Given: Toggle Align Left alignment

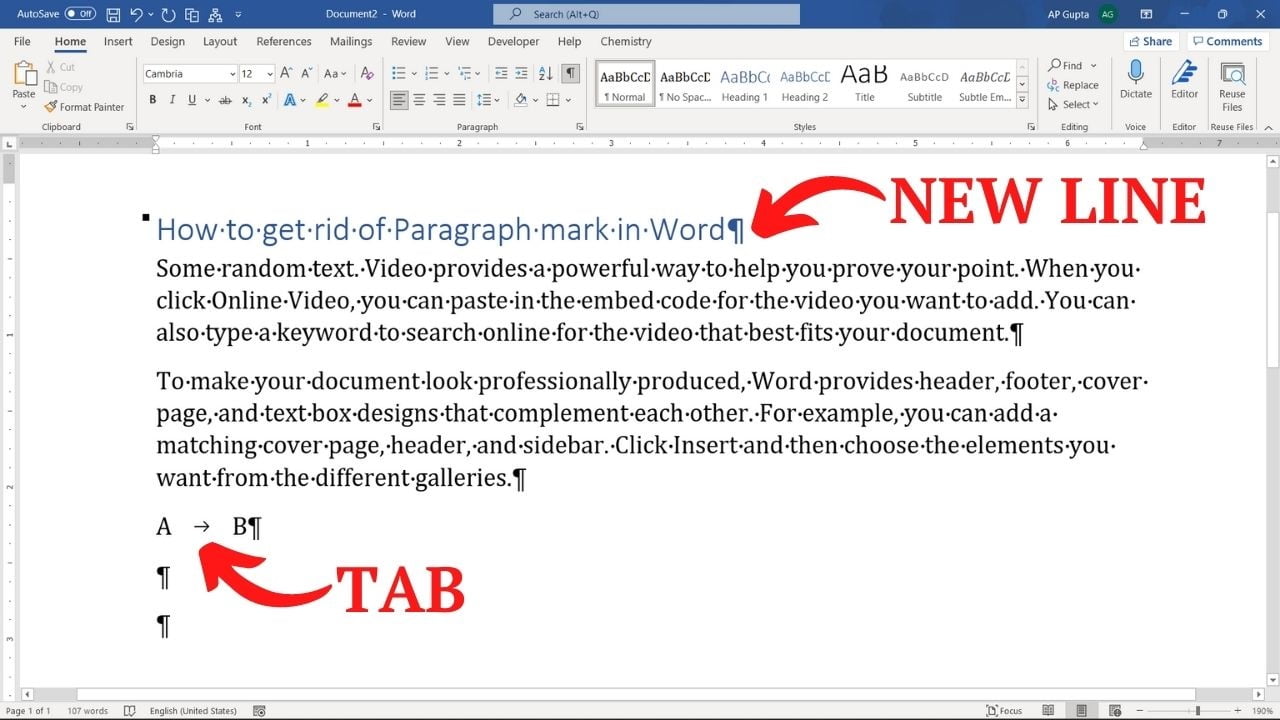Looking at the screenshot, I should [x=399, y=100].
